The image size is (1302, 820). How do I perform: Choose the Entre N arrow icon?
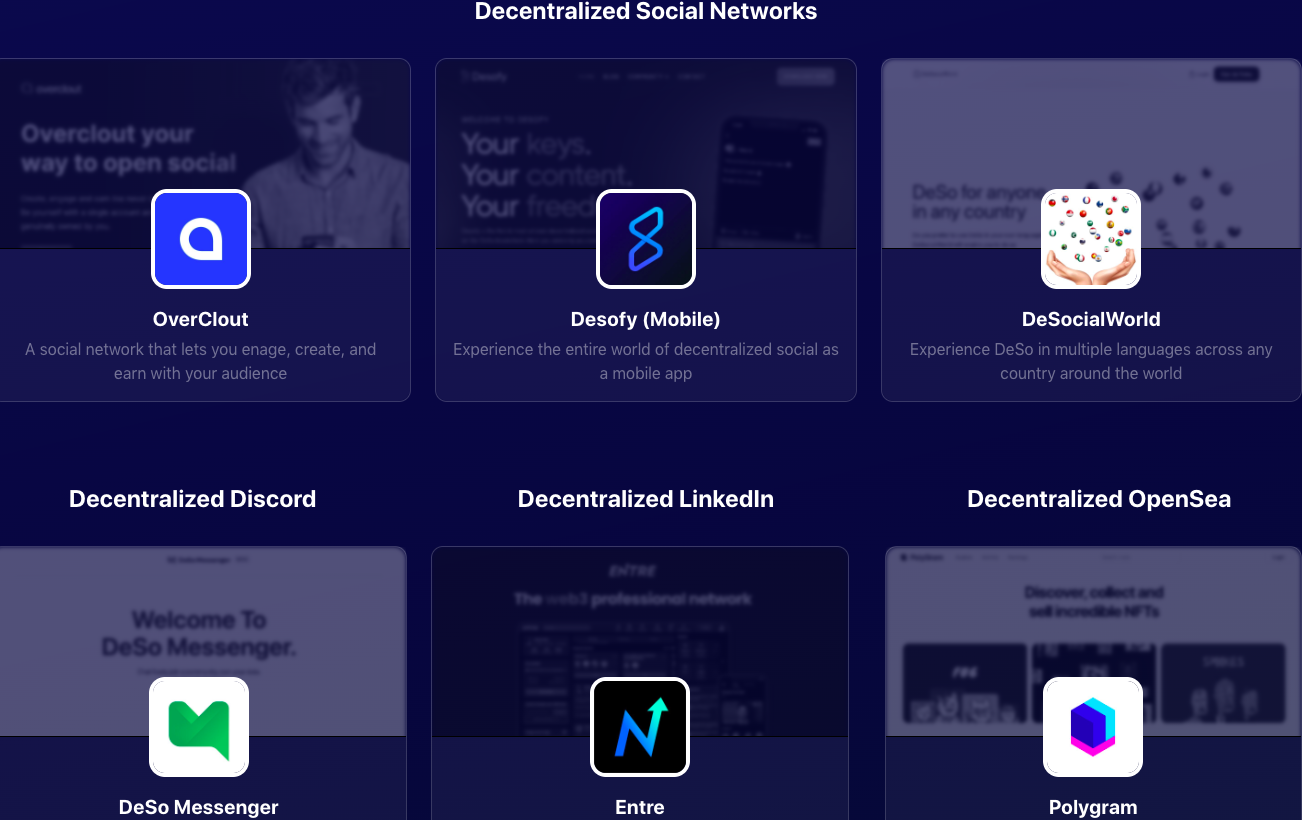pyautogui.click(x=640, y=727)
